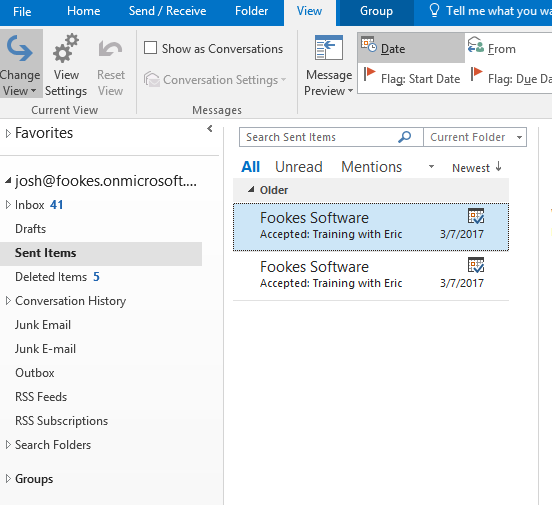Image resolution: width=552 pixels, height=505 pixels.
Task: Filter by Unread messages
Action: (x=299, y=167)
